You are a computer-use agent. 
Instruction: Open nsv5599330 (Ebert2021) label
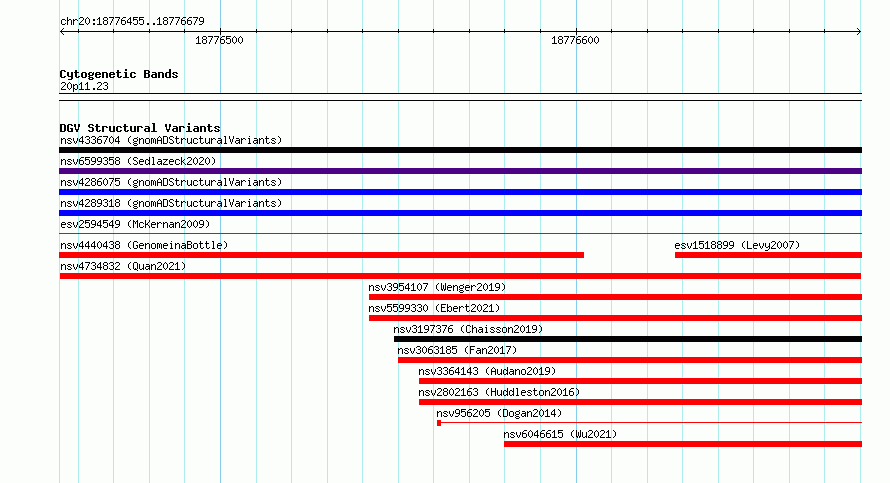point(434,308)
